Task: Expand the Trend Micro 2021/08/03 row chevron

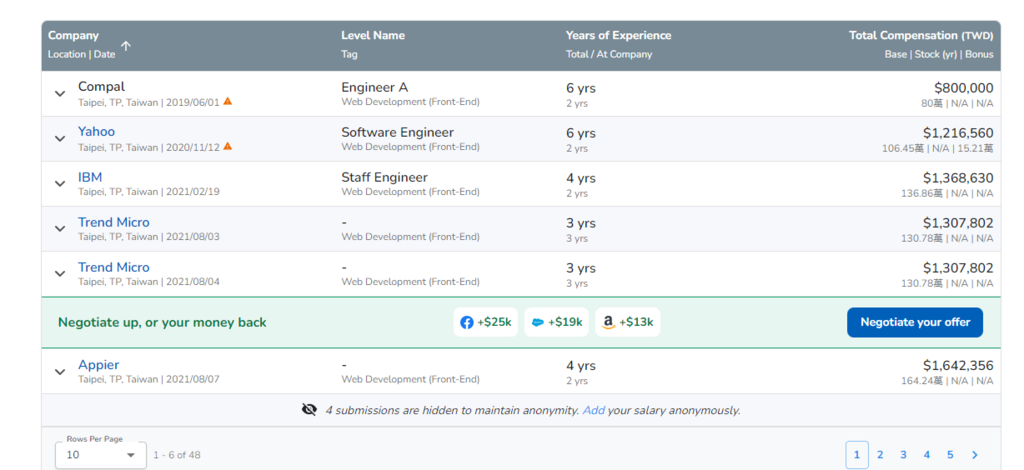Action: pyautogui.click(x=60, y=228)
